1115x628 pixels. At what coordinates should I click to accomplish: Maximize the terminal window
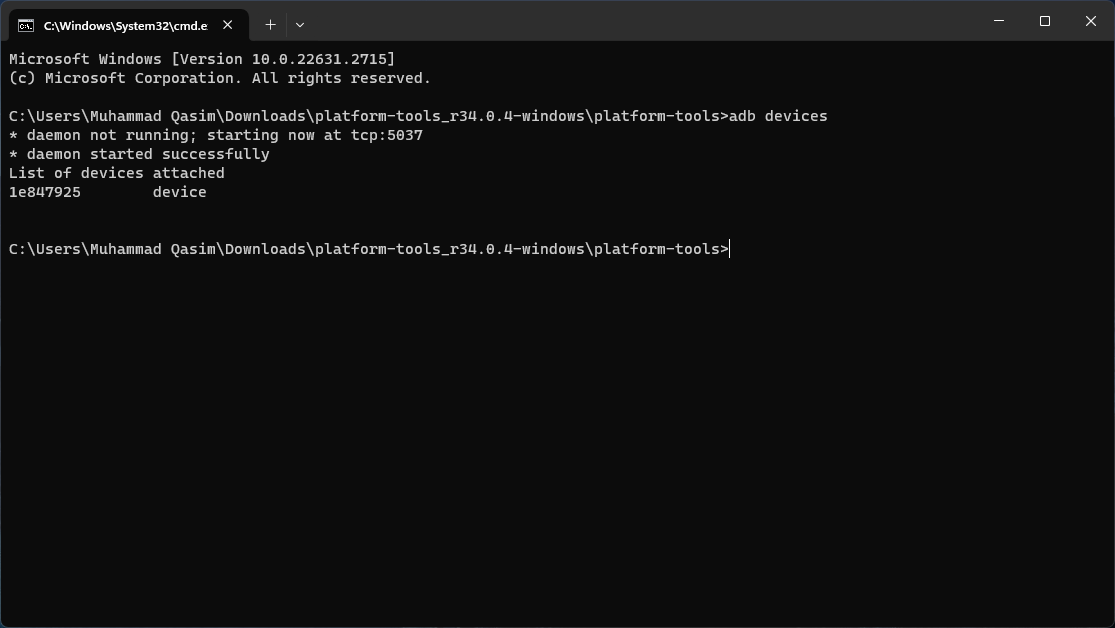click(x=1045, y=21)
